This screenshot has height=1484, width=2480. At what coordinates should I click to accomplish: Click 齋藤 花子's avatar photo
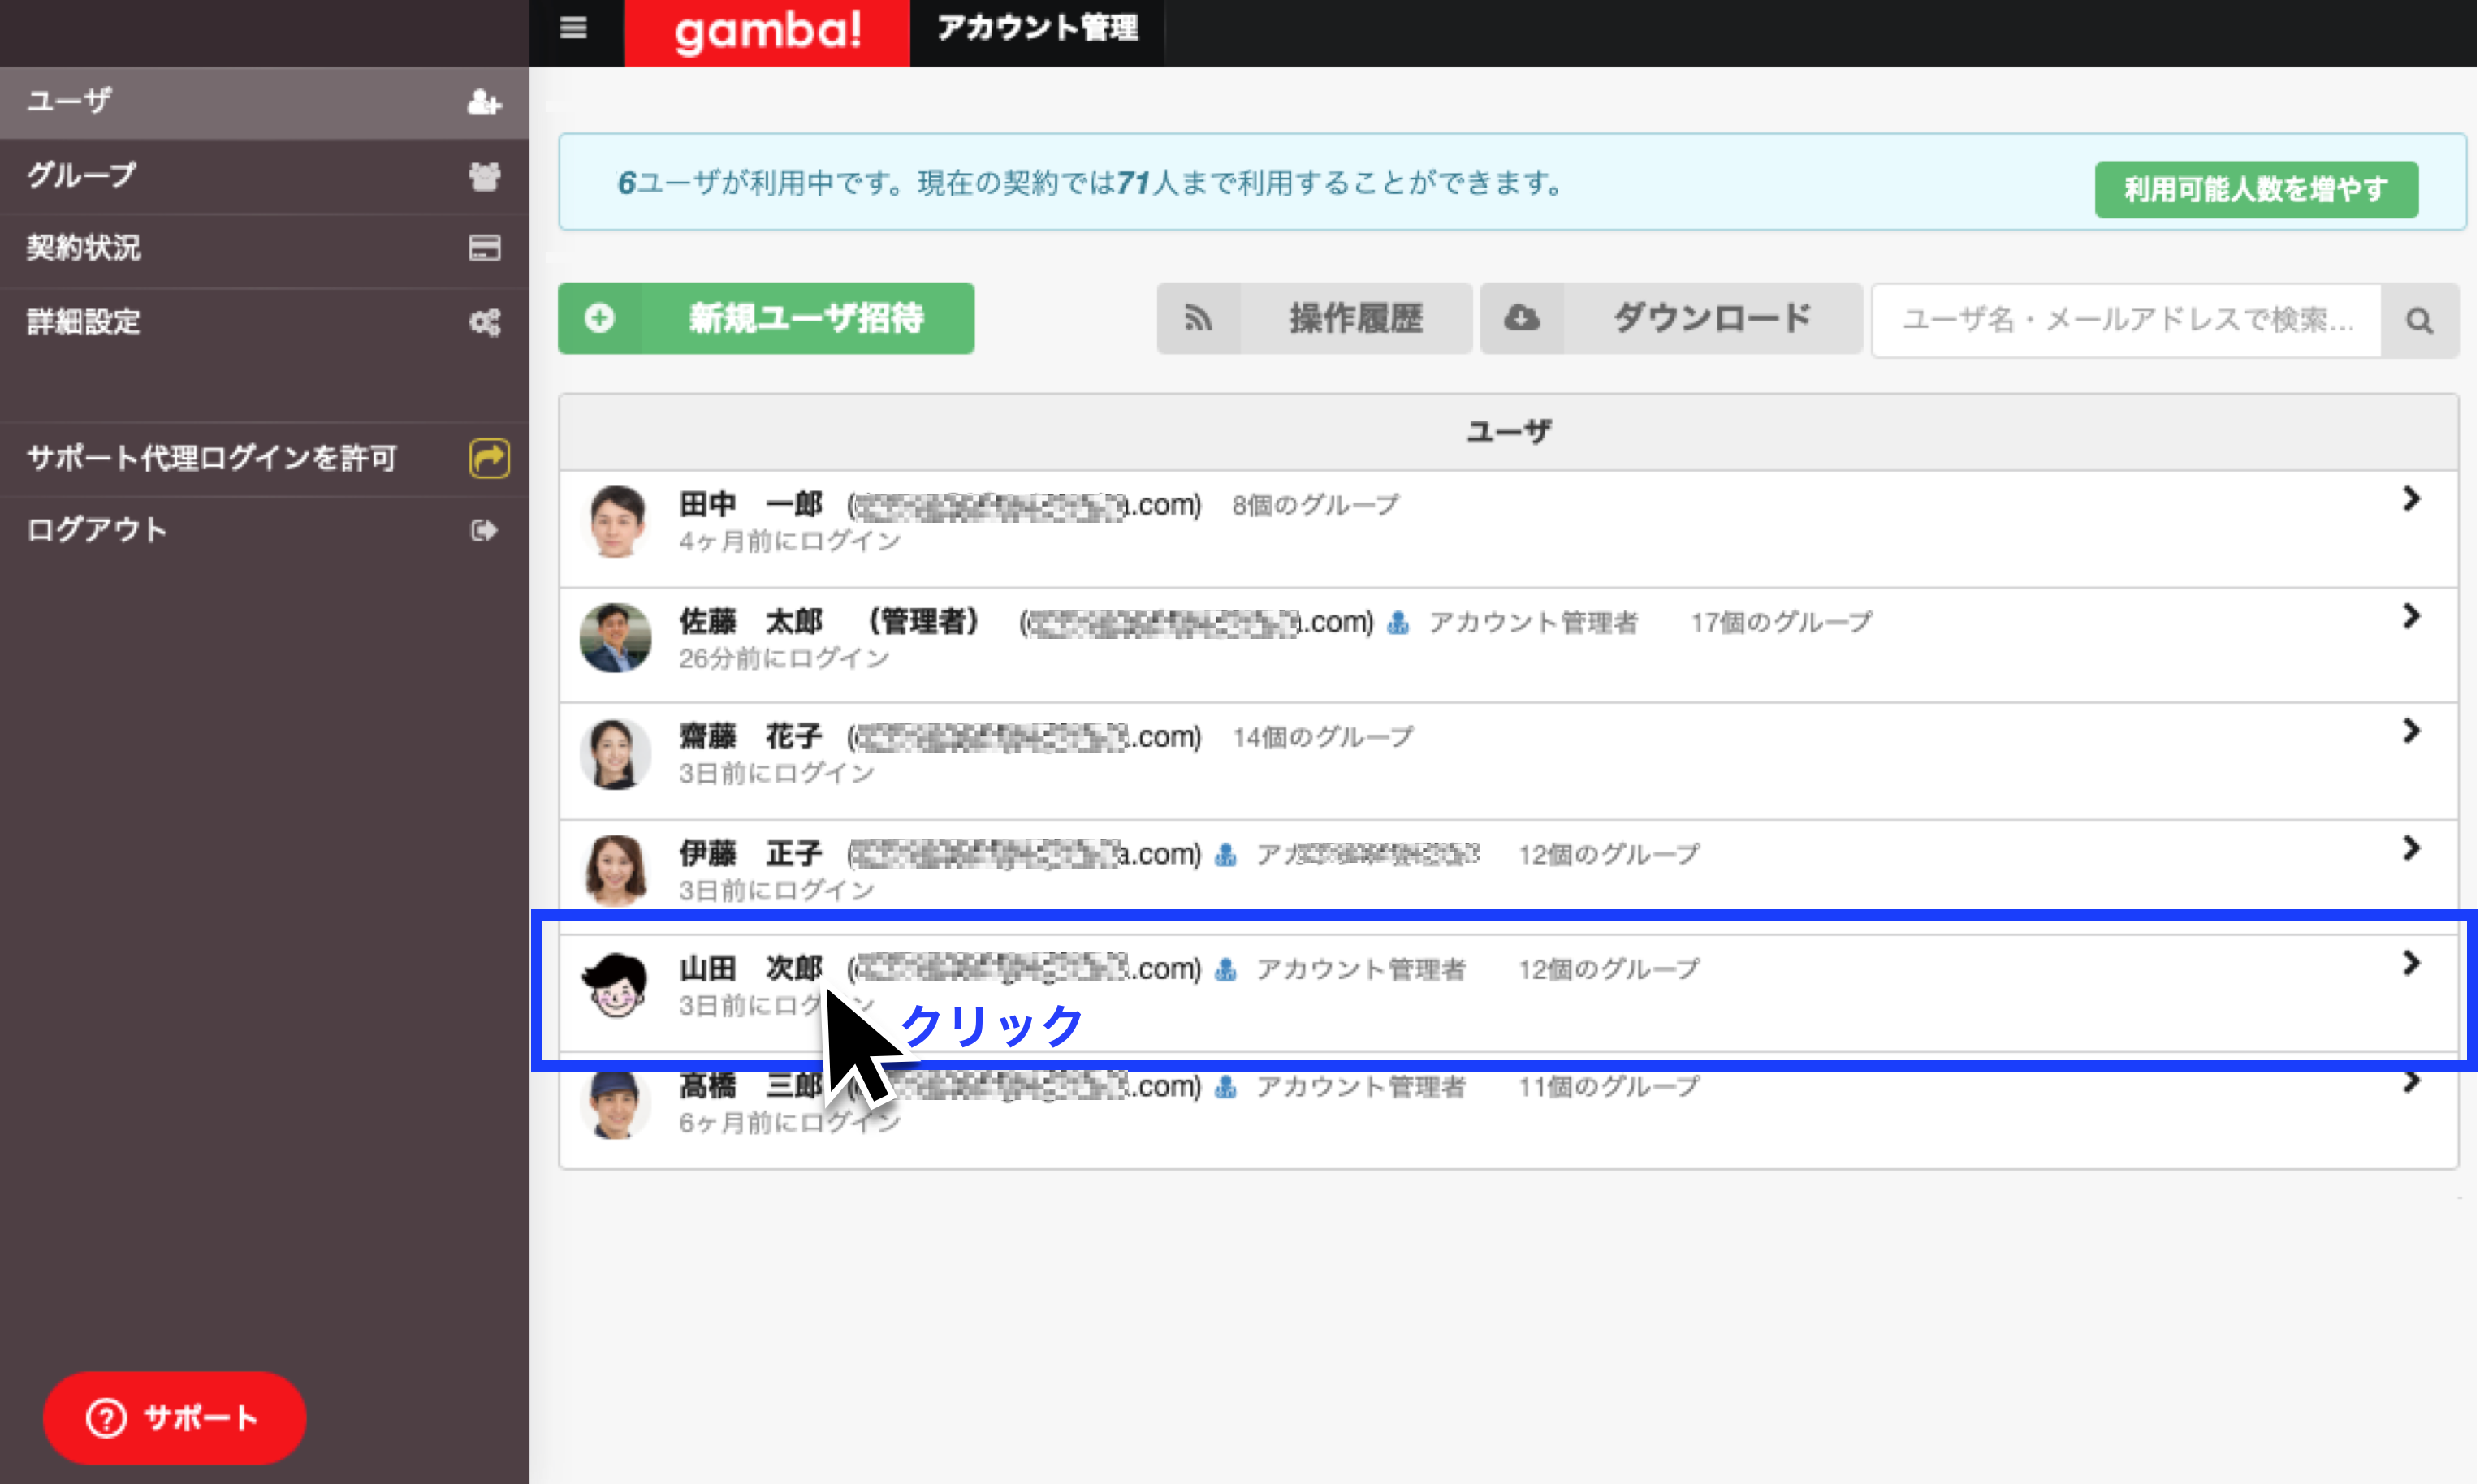615,754
